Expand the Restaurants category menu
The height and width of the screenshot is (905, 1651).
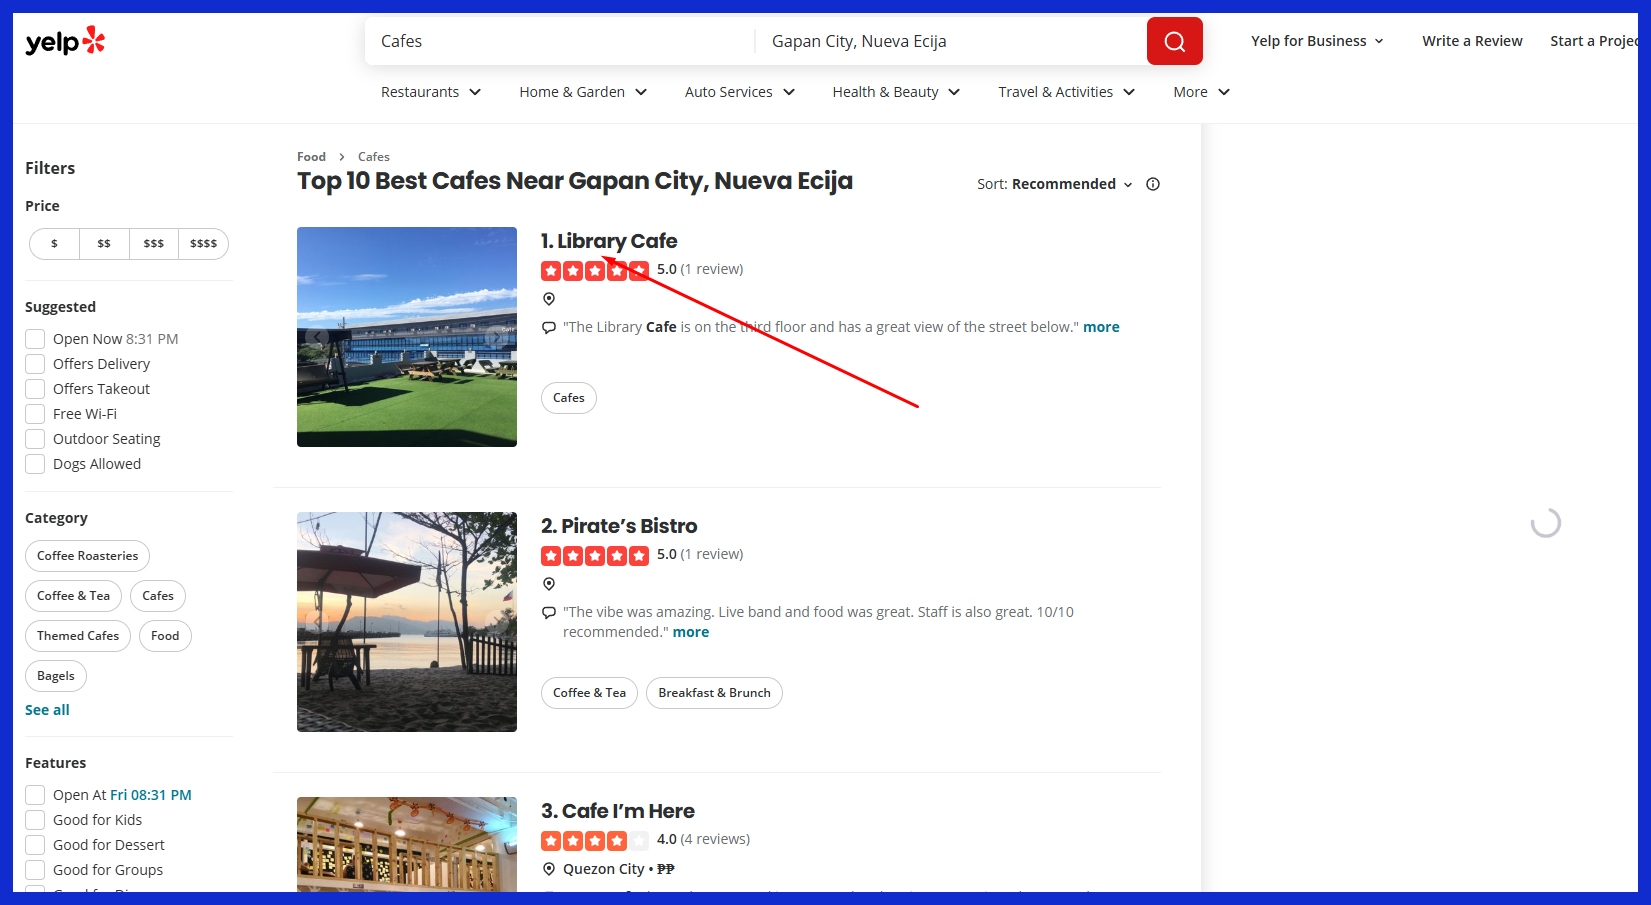(x=431, y=92)
